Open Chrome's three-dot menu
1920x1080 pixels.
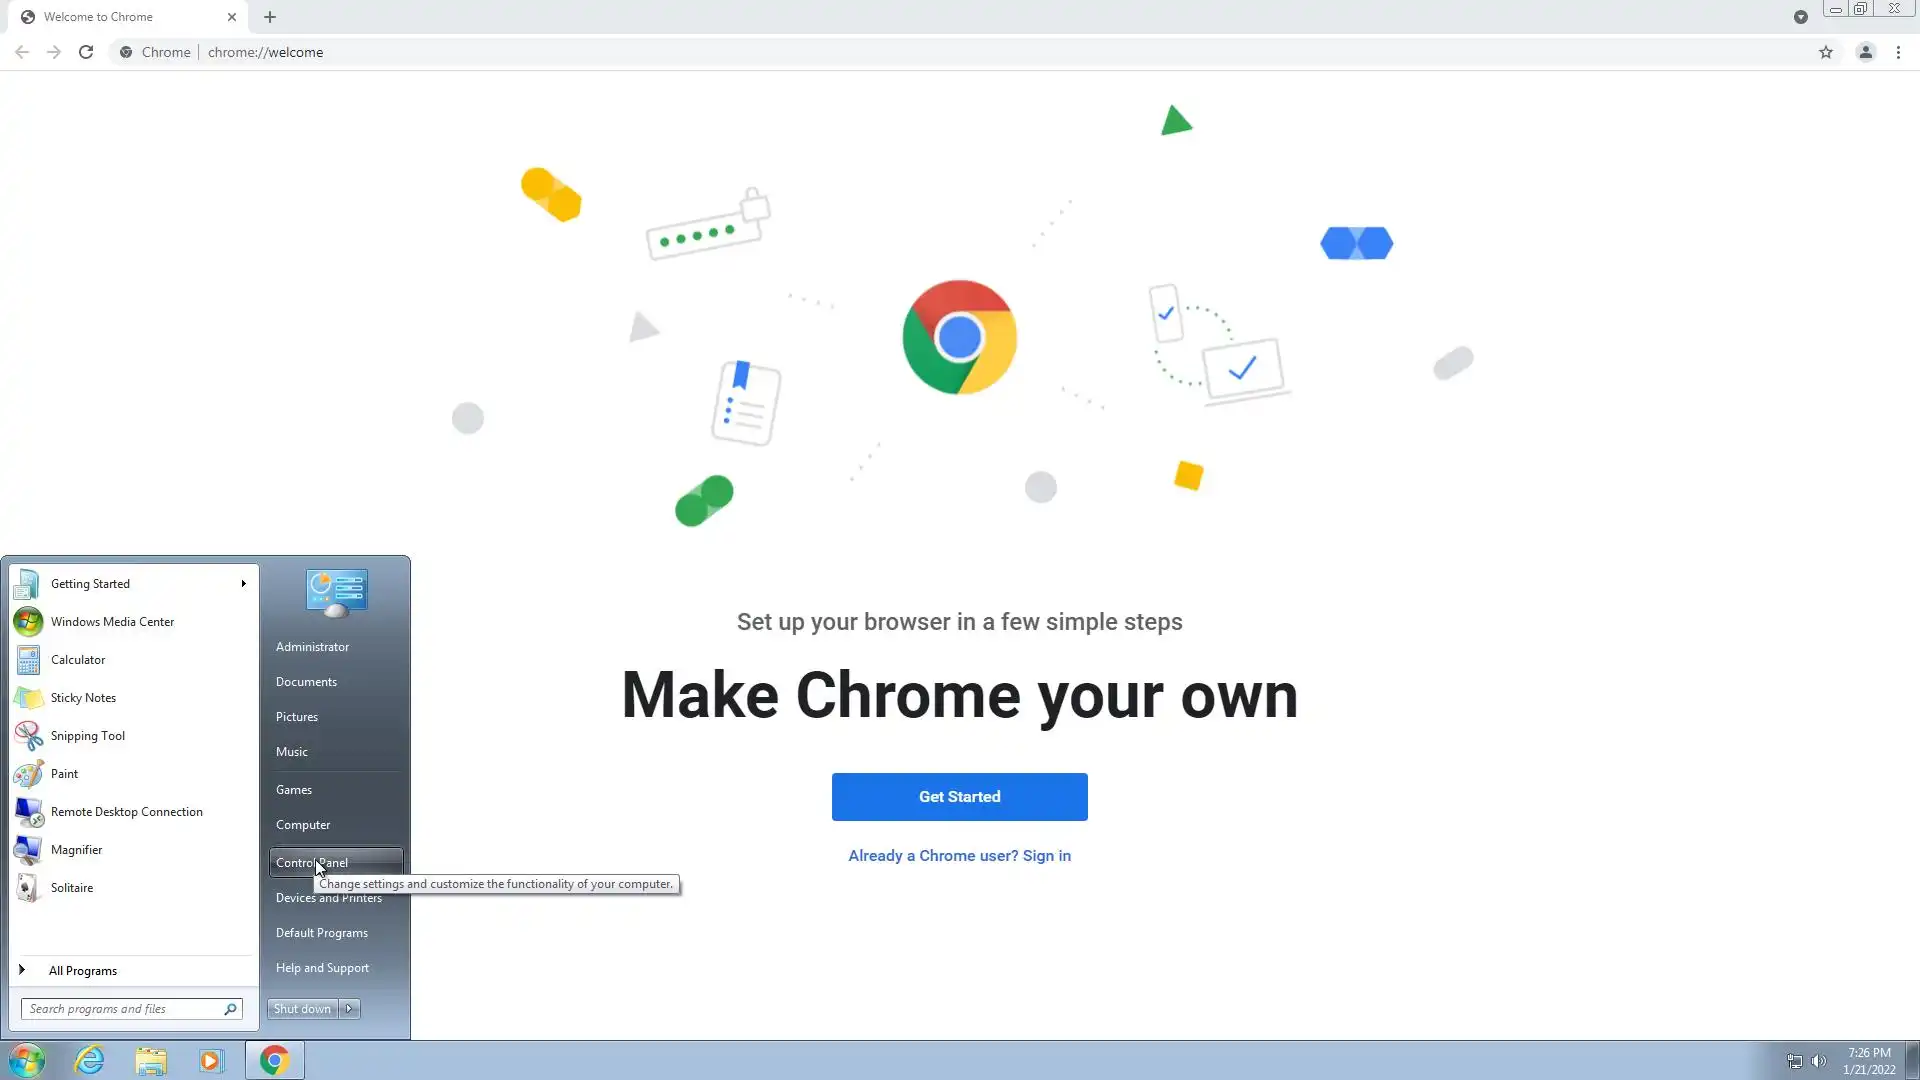tap(1898, 52)
